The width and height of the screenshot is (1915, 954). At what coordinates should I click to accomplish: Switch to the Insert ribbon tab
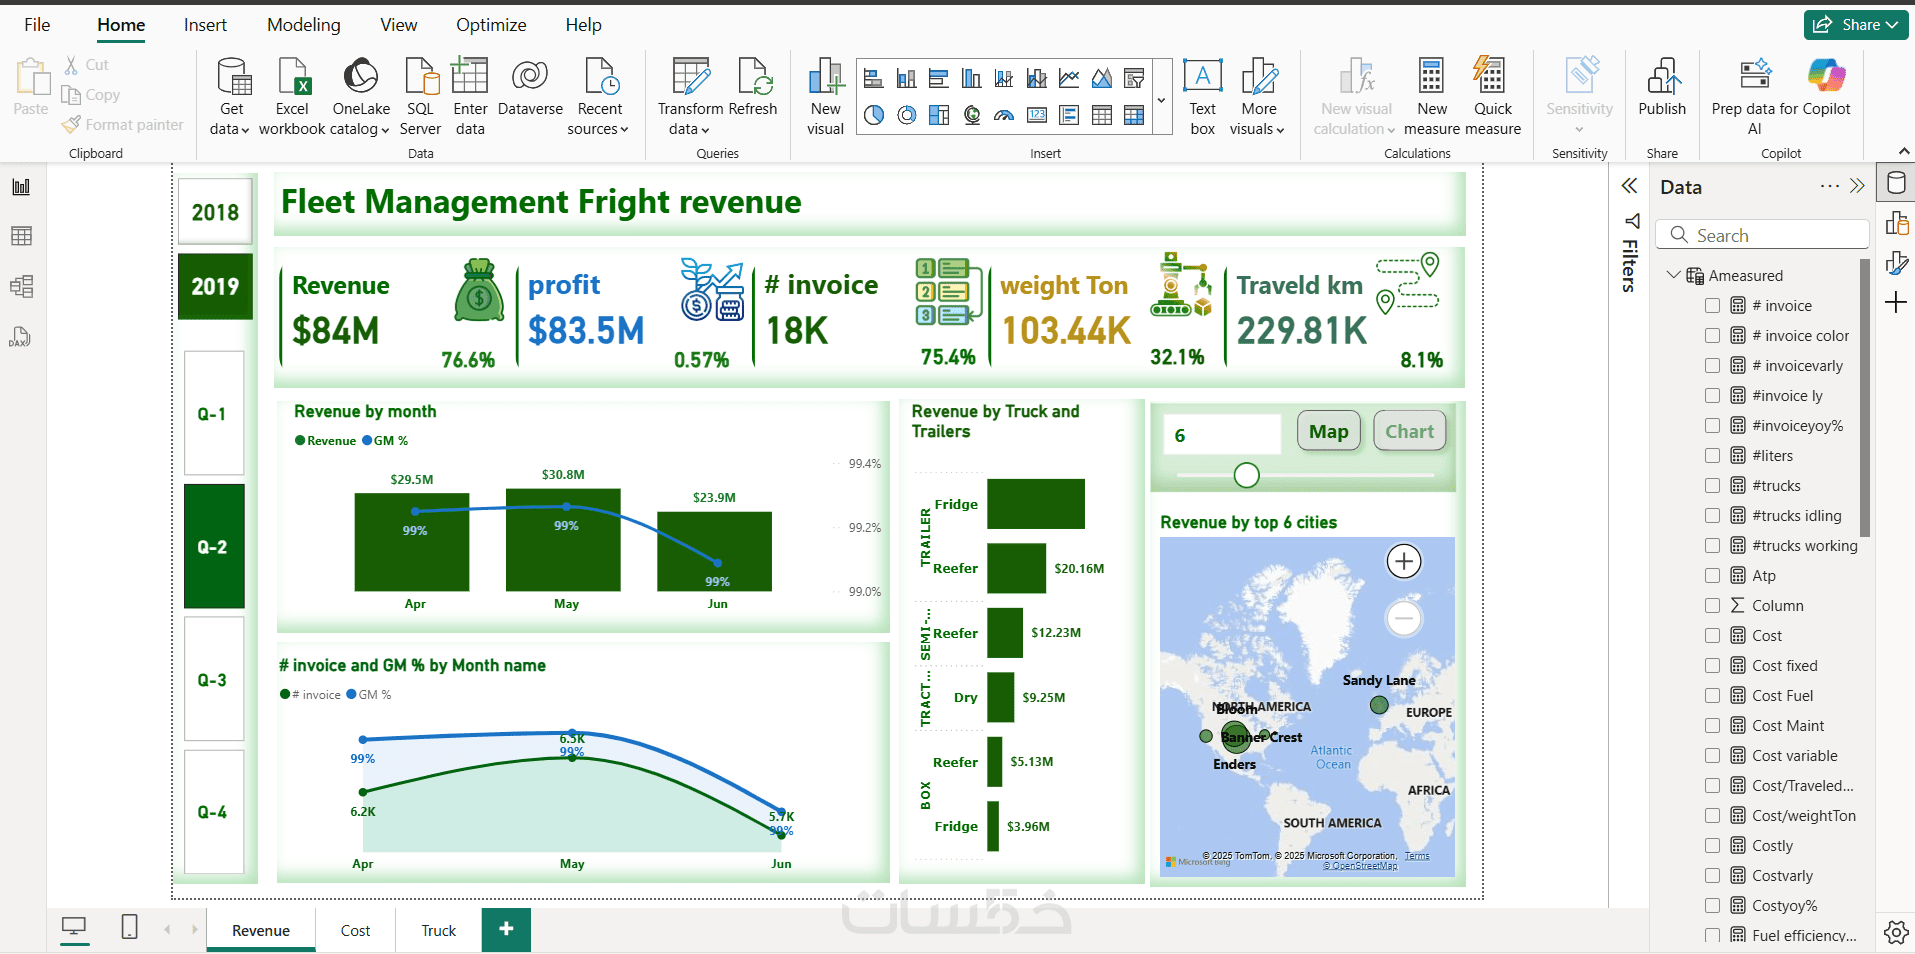pyautogui.click(x=205, y=25)
